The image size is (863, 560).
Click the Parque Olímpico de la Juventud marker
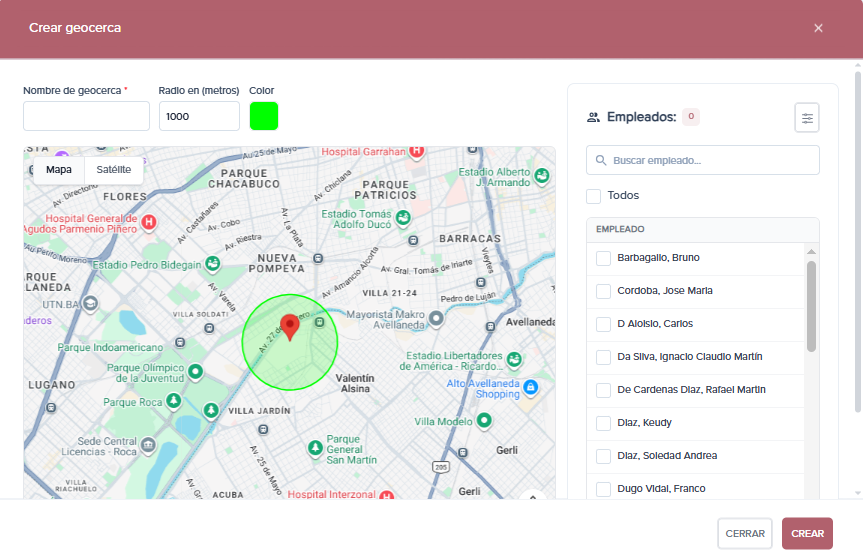point(195,372)
